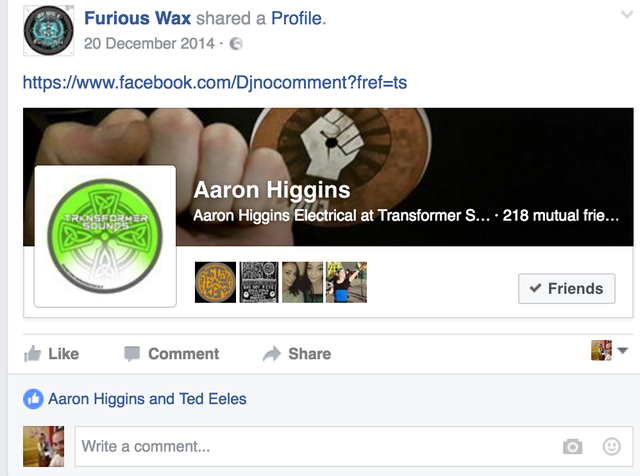Viewport: 640px width, 476px height.
Task: Open Furious Wax profile picture
Action: pos(49,31)
